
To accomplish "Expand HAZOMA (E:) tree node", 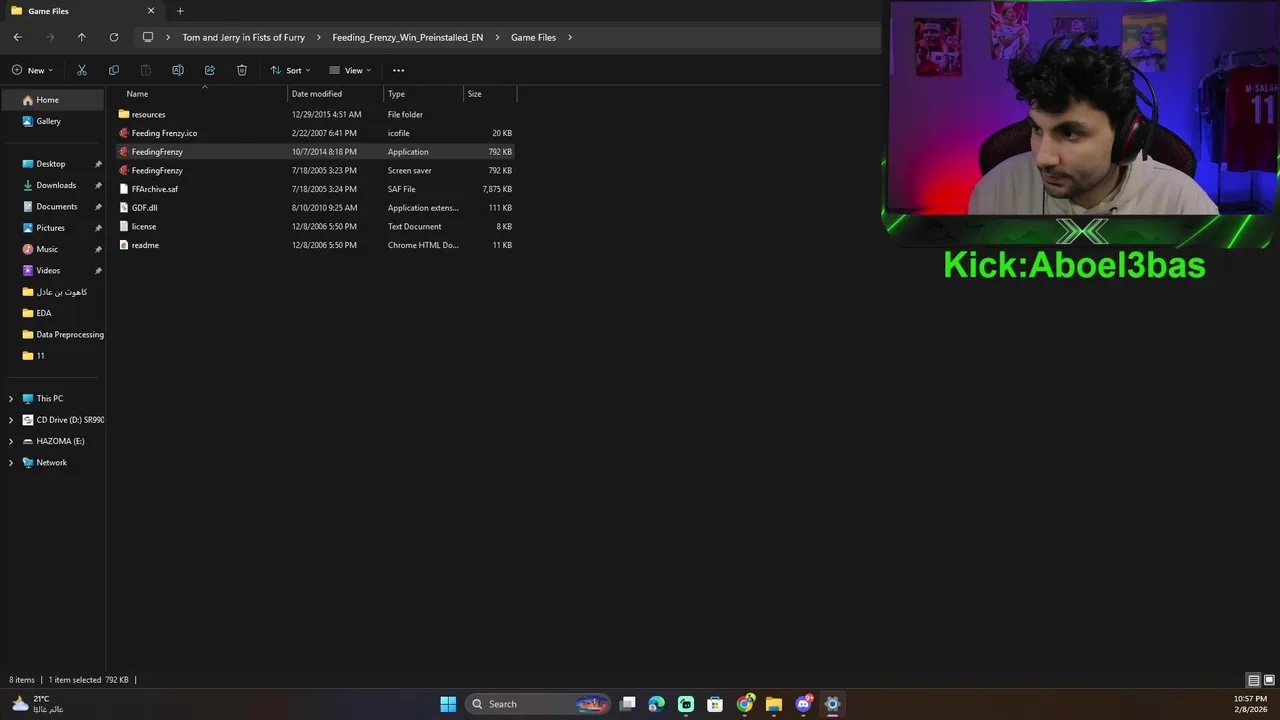I will [x=11, y=441].
